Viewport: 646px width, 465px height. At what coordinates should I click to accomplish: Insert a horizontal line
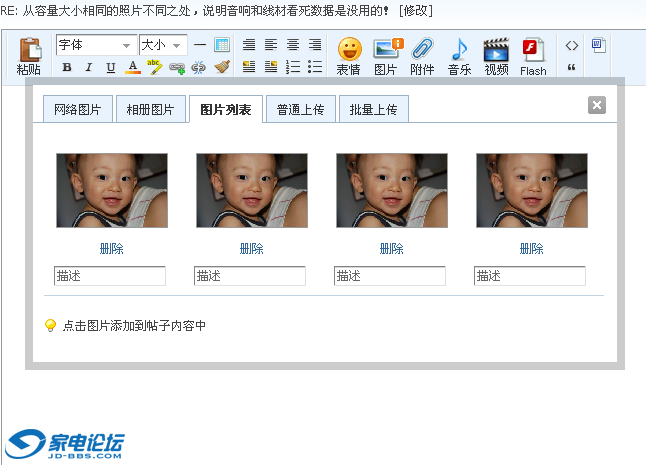click(x=200, y=44)
